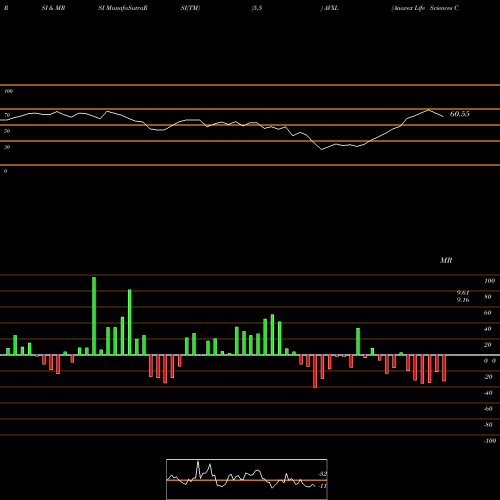
Task: Select the 9.61 value beside the MR chart
Action: pos(463,293)
